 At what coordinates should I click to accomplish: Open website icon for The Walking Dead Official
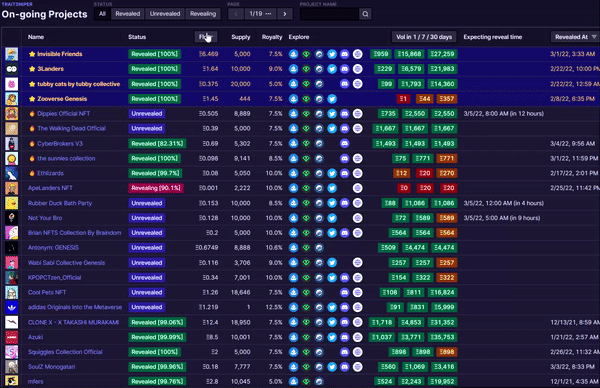point(357,129)
